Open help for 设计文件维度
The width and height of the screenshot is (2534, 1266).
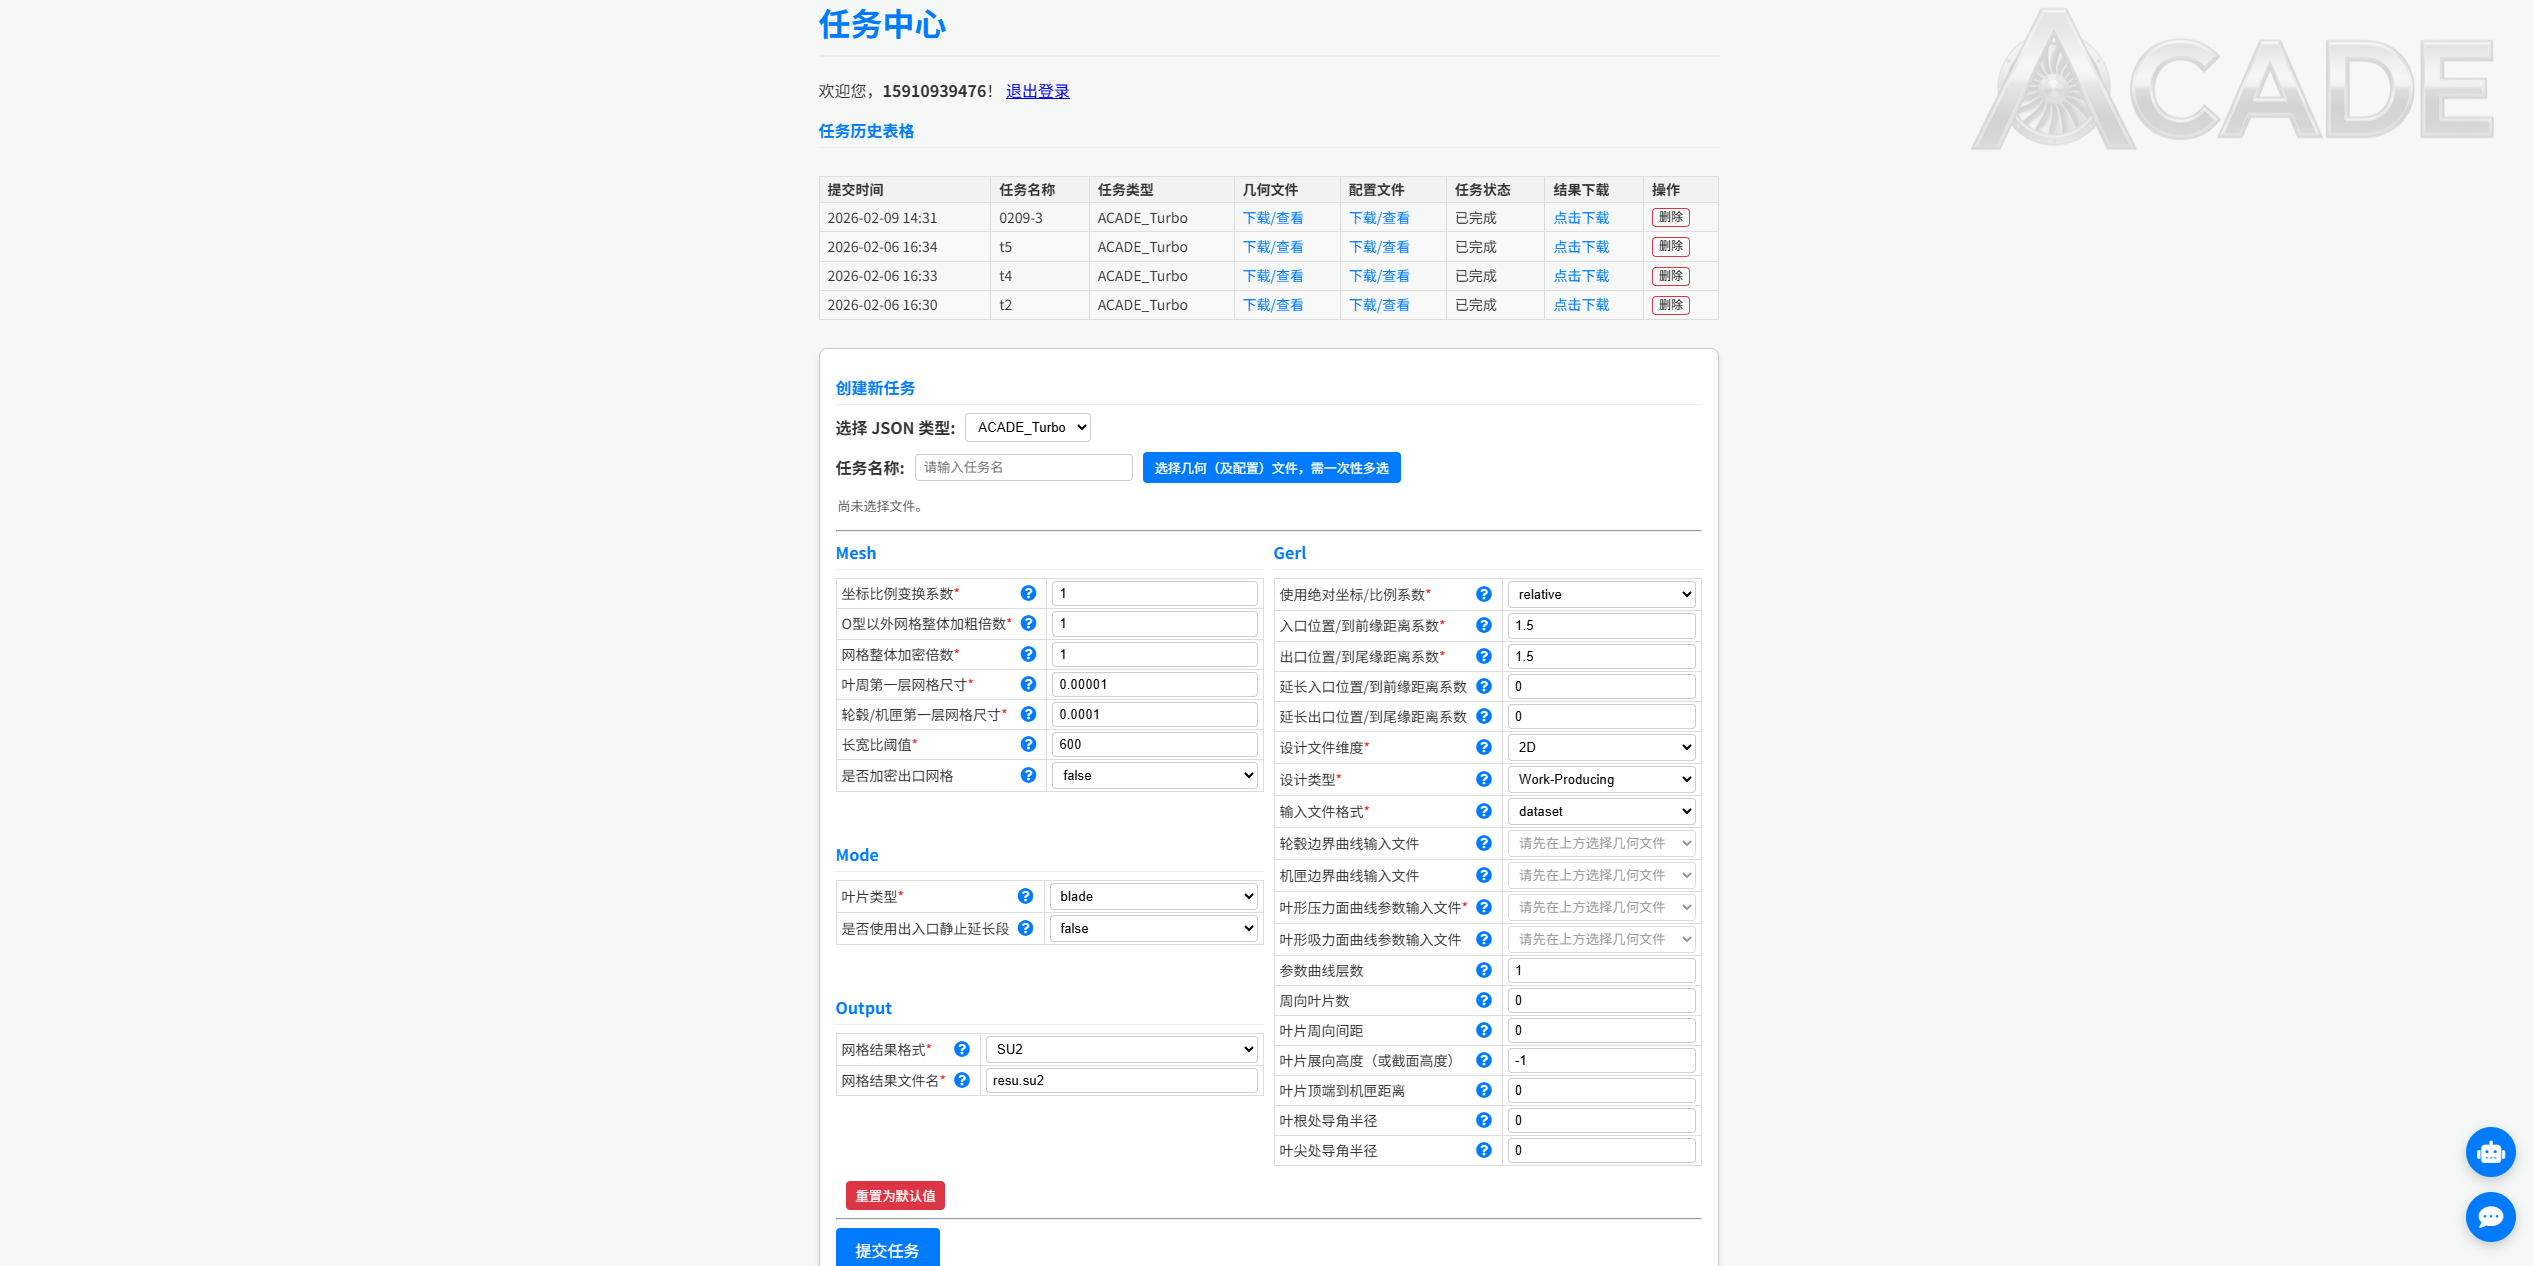[1483, 747]
